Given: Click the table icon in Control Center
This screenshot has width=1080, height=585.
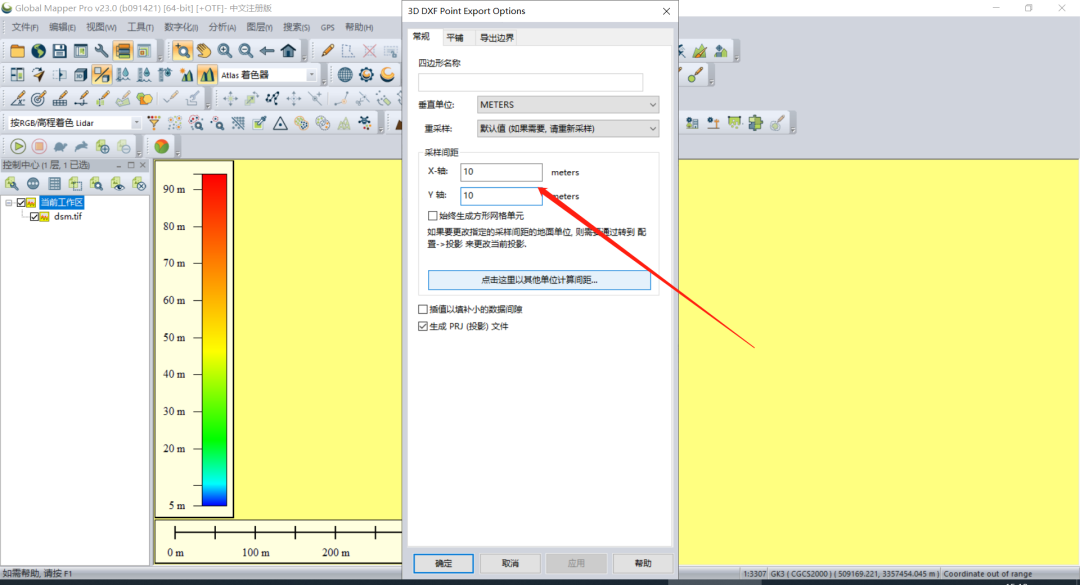Looking at the screenshot, I should (x=54, y=184).
